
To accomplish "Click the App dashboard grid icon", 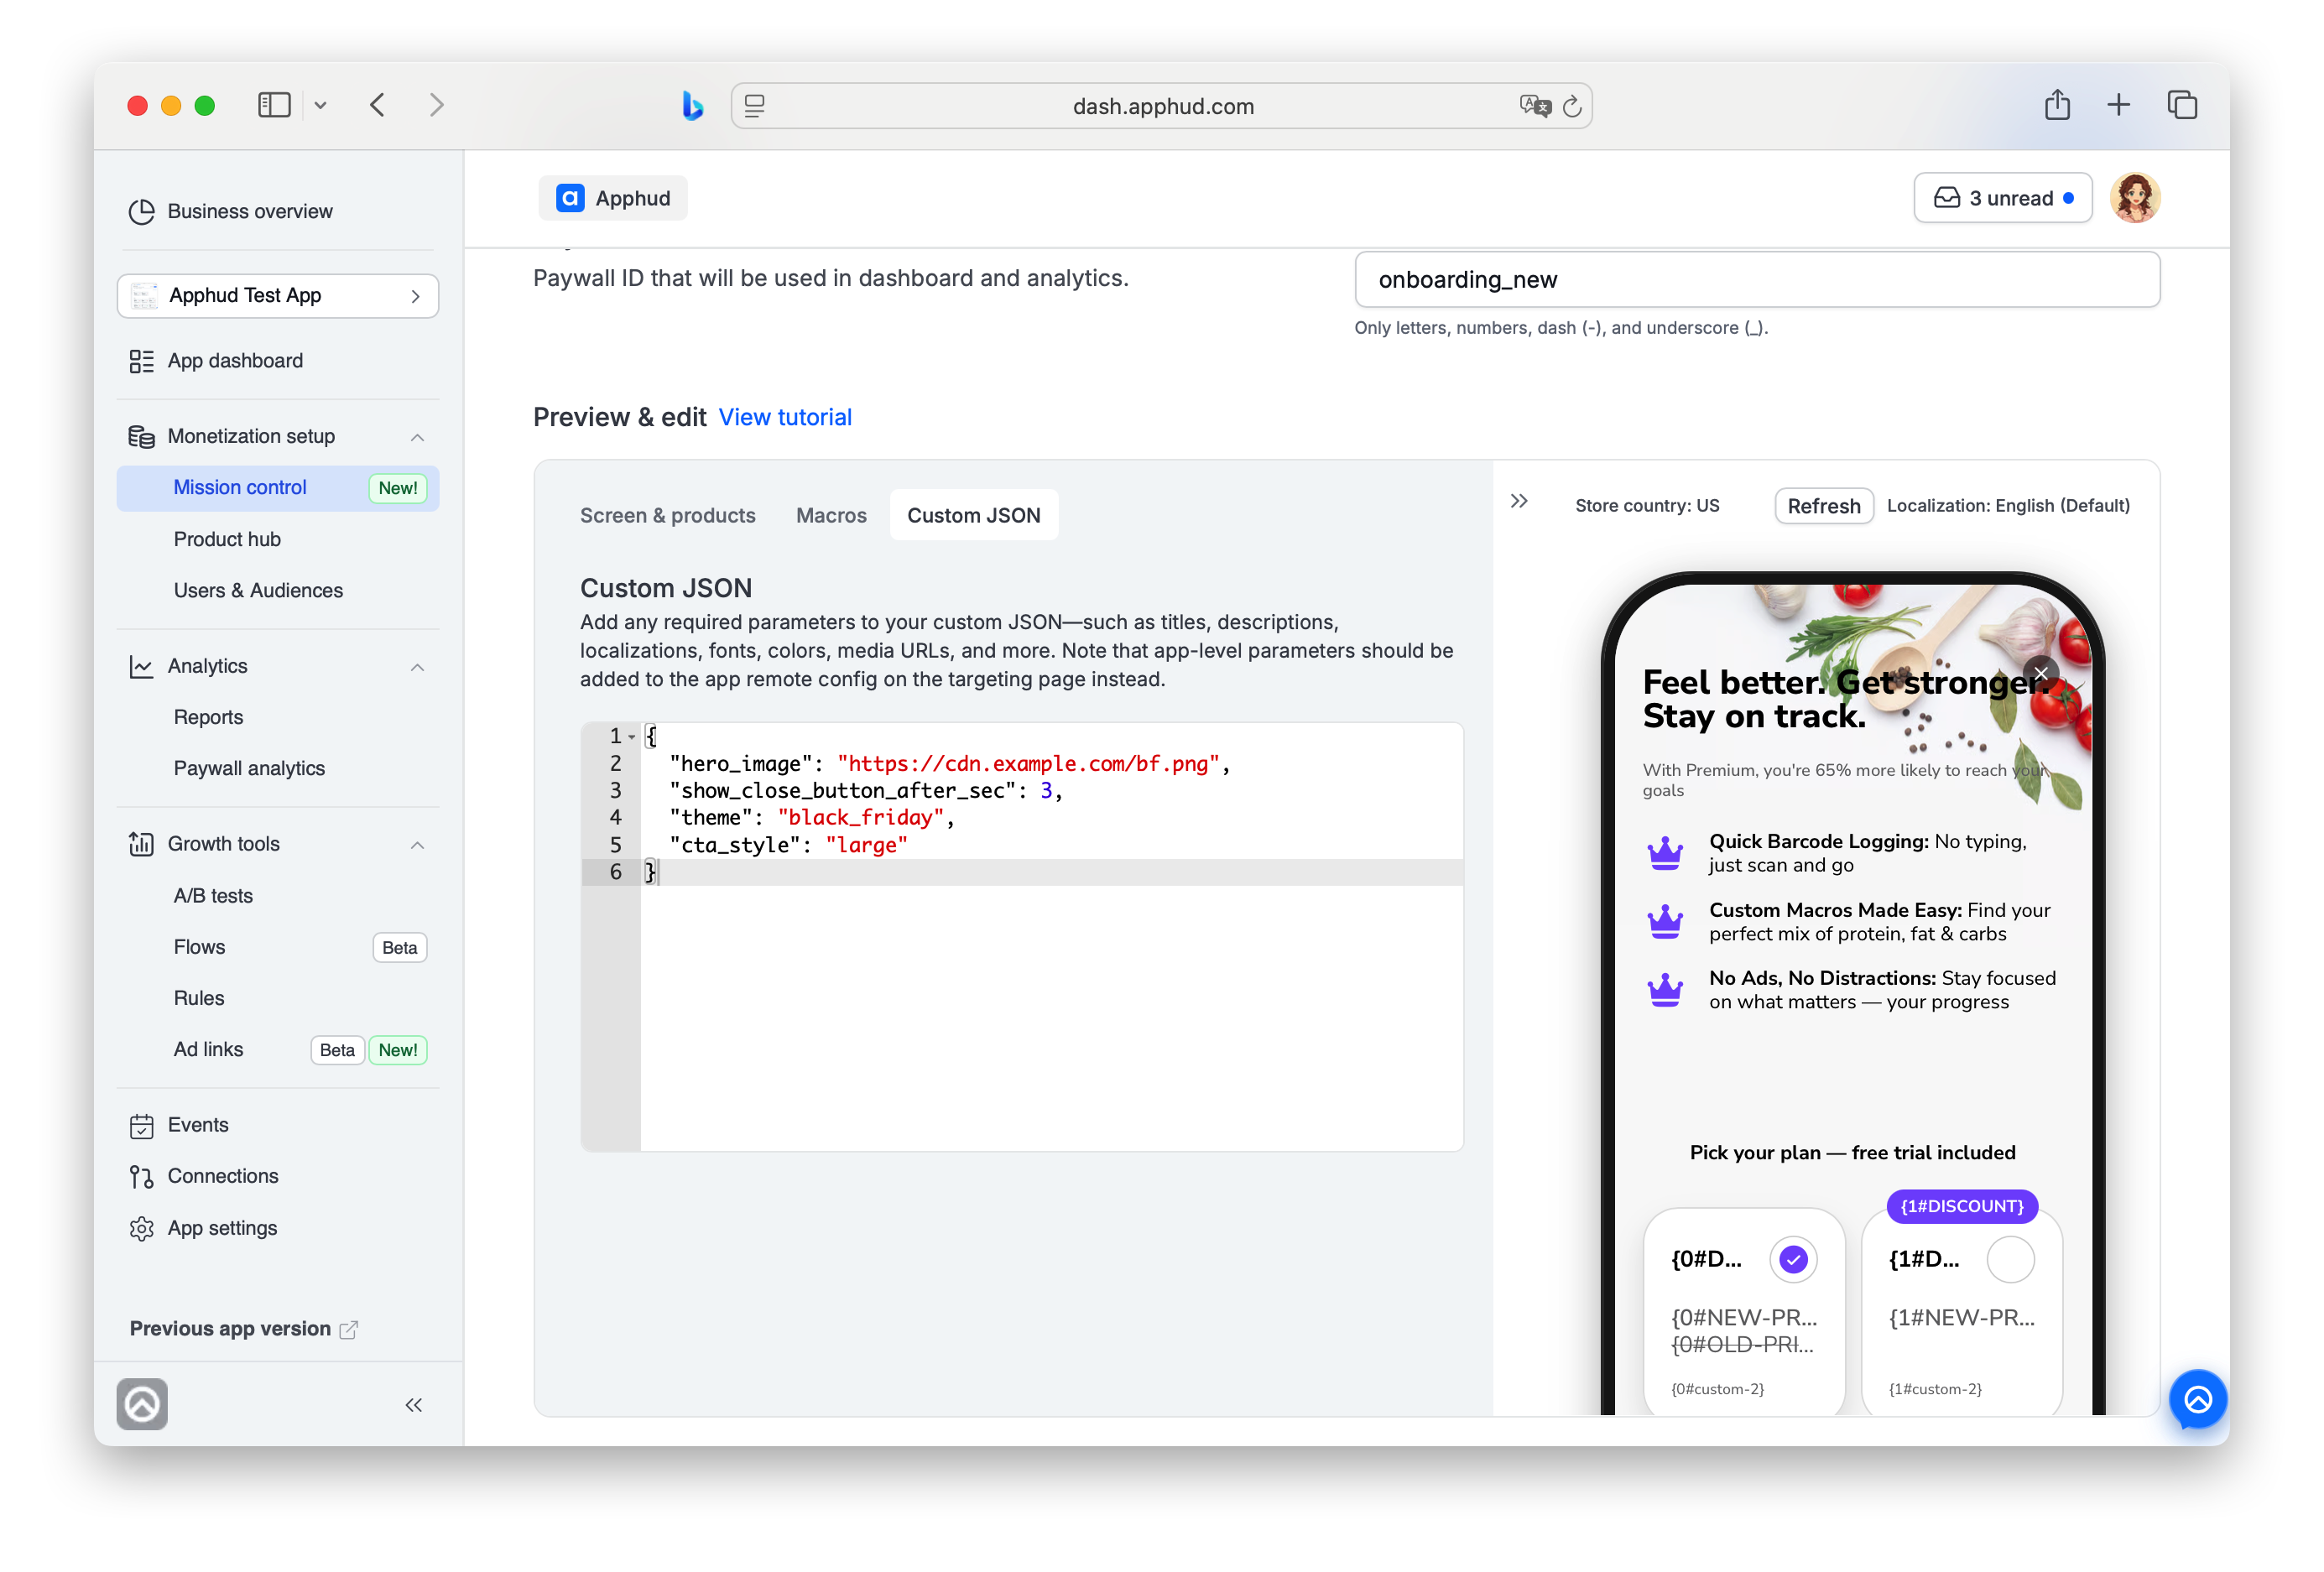I will pos(141,361).
